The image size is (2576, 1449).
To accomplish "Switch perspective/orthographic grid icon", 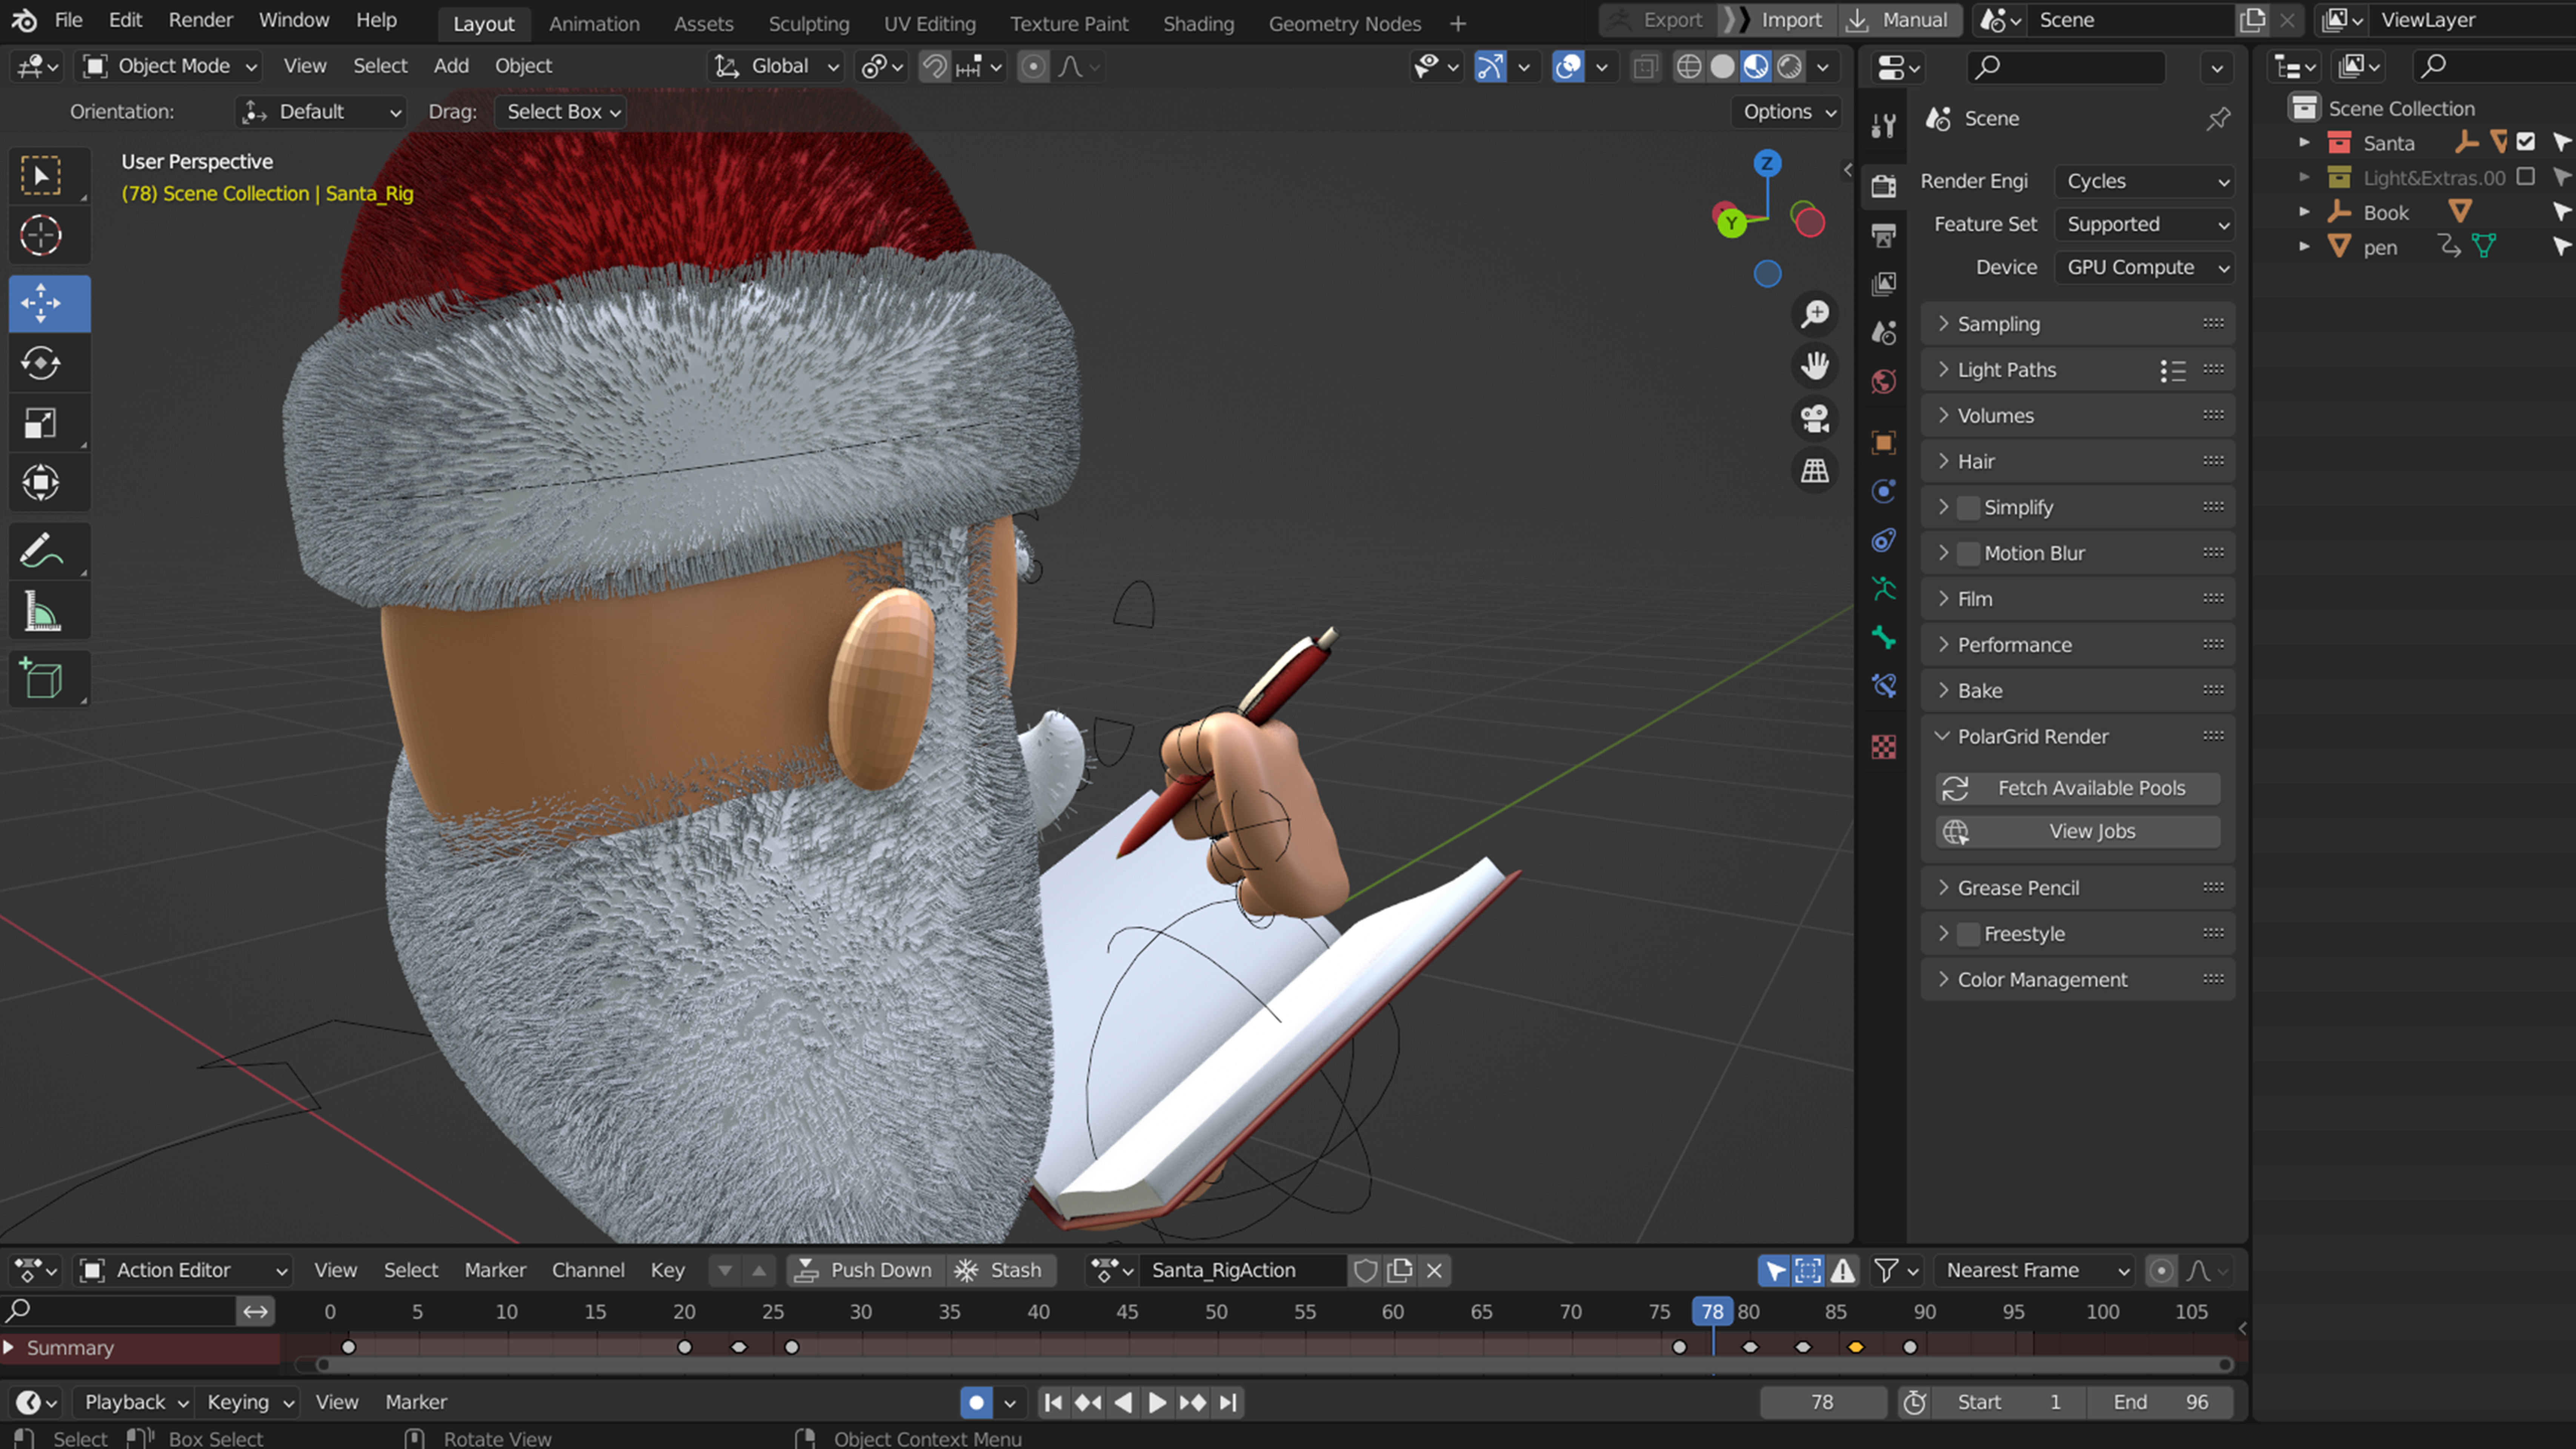I will click(1815, 470).
